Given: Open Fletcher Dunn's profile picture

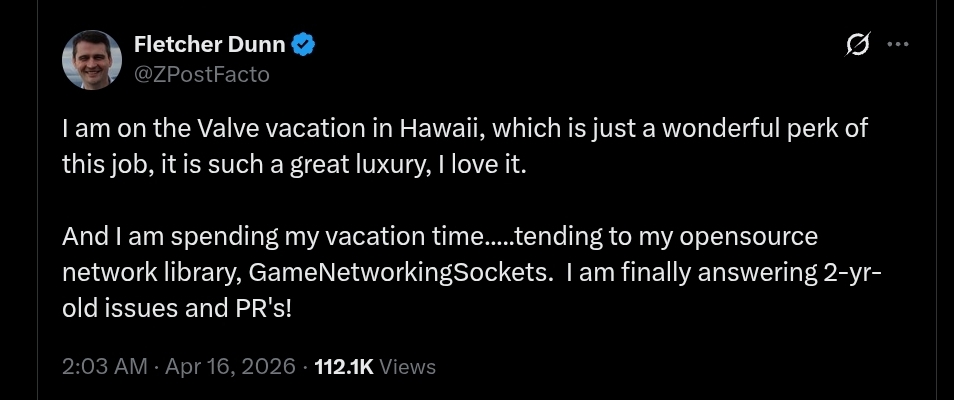Looking at the screenshot, I should tap(92, 59).
